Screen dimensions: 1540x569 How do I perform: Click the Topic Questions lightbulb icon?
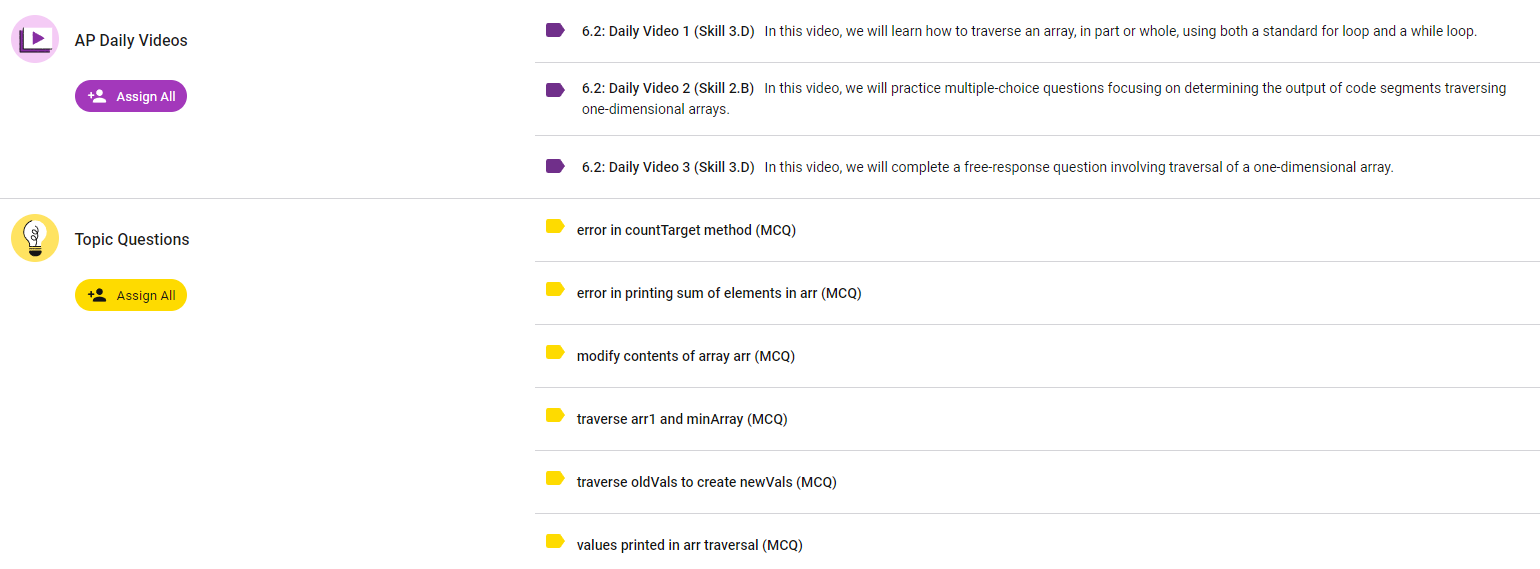point(35,238)
